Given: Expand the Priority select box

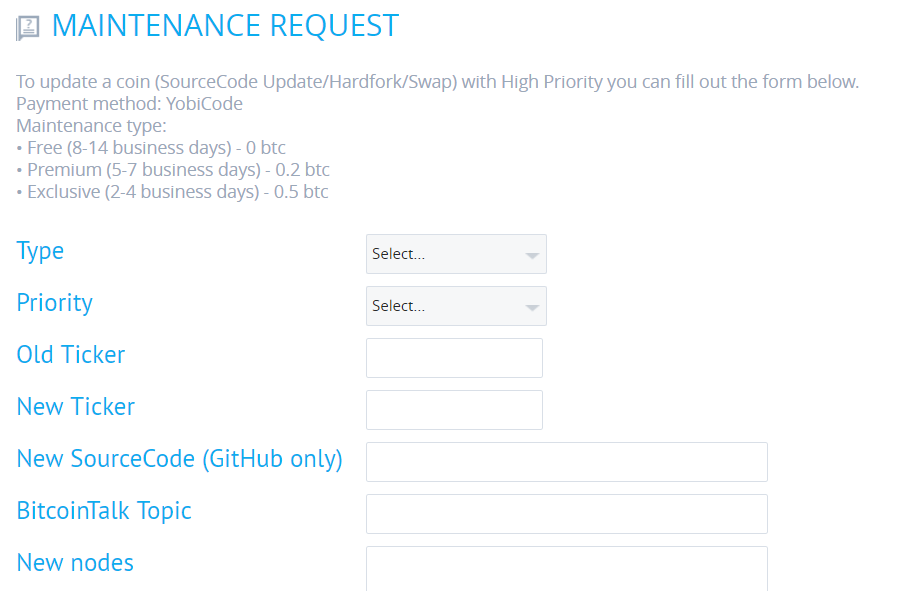Looking at the screenshot, I should coord(456,306).
